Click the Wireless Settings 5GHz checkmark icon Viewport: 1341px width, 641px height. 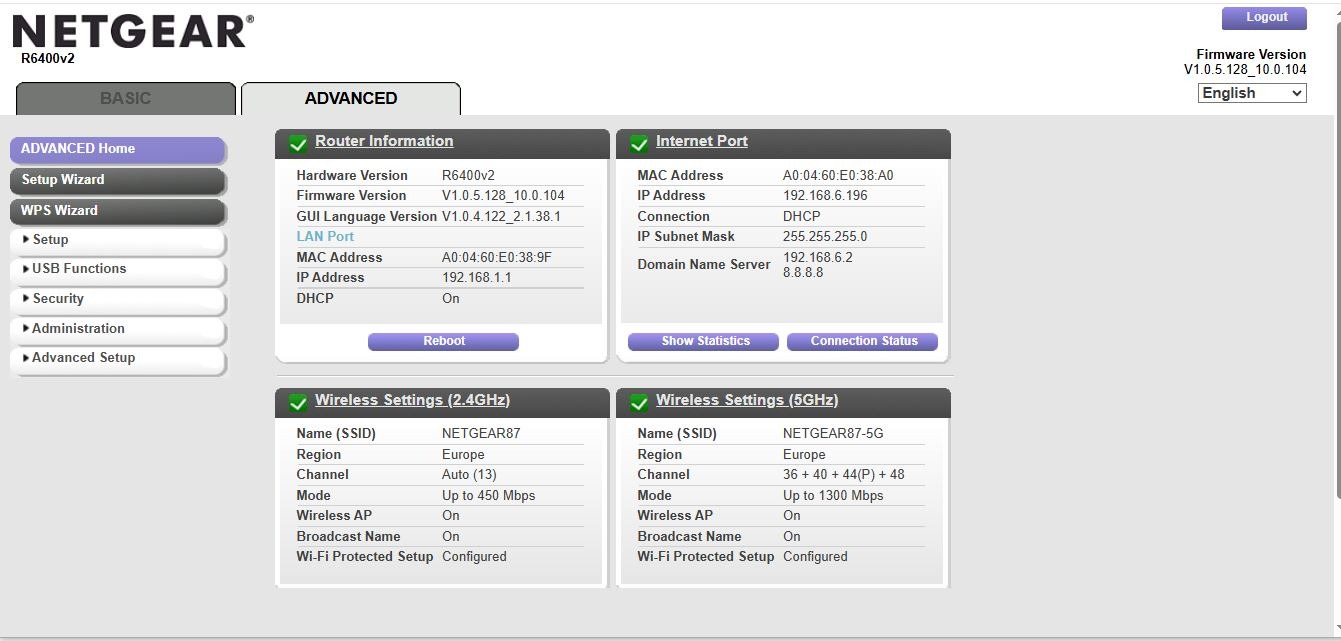(x=639, y=403)
